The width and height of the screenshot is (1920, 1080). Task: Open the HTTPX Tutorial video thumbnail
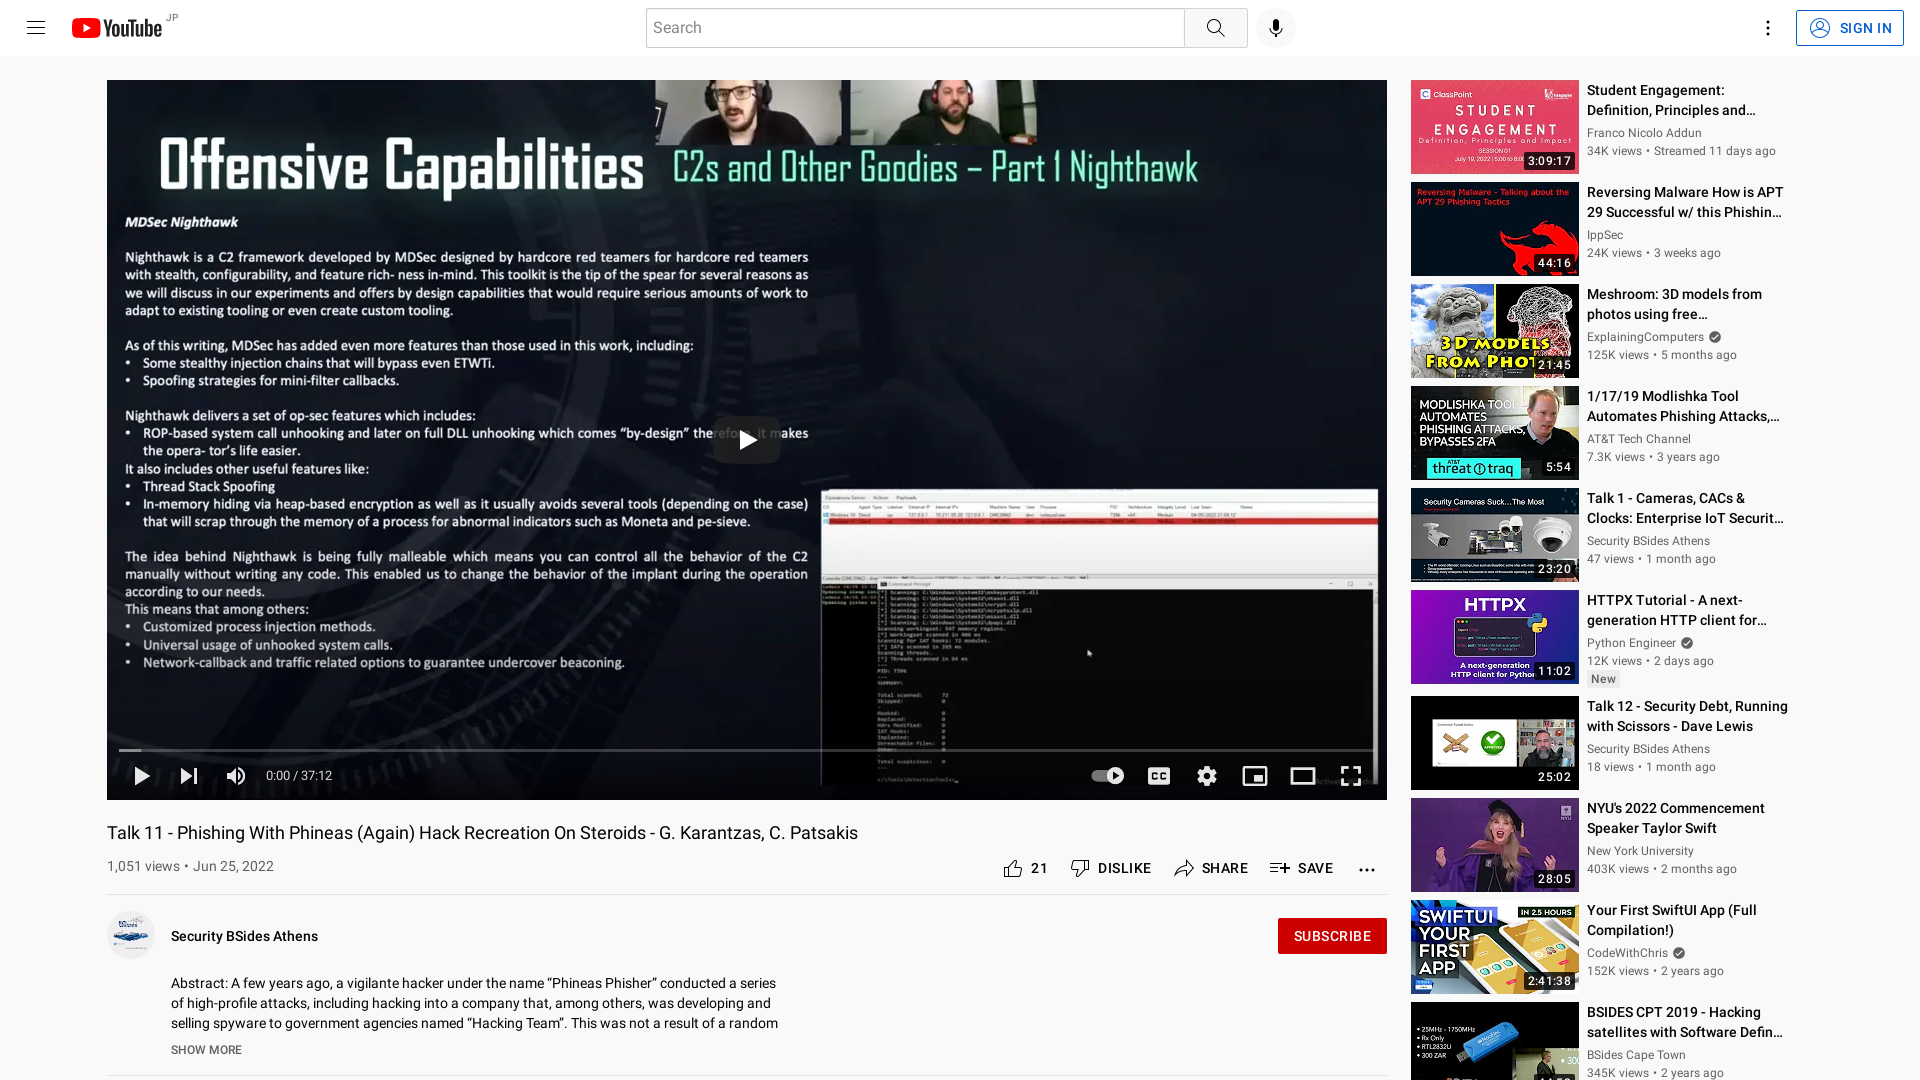[x=1493, y=636]
